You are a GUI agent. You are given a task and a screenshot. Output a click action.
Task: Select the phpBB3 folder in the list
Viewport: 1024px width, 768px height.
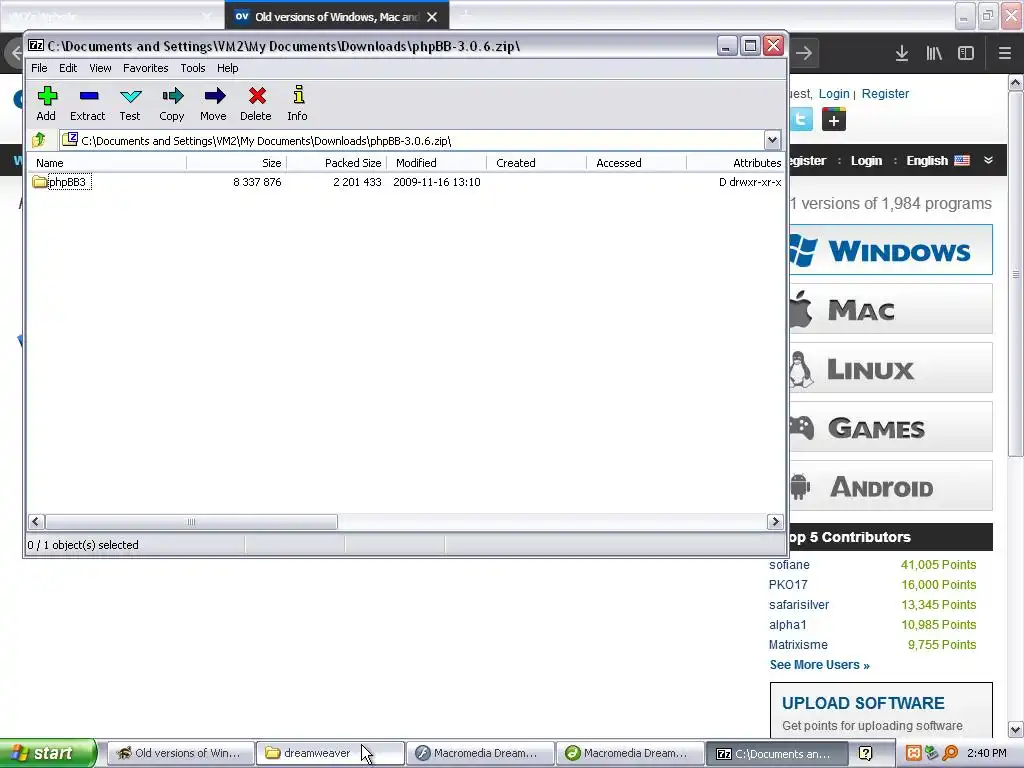pos(61,182)
